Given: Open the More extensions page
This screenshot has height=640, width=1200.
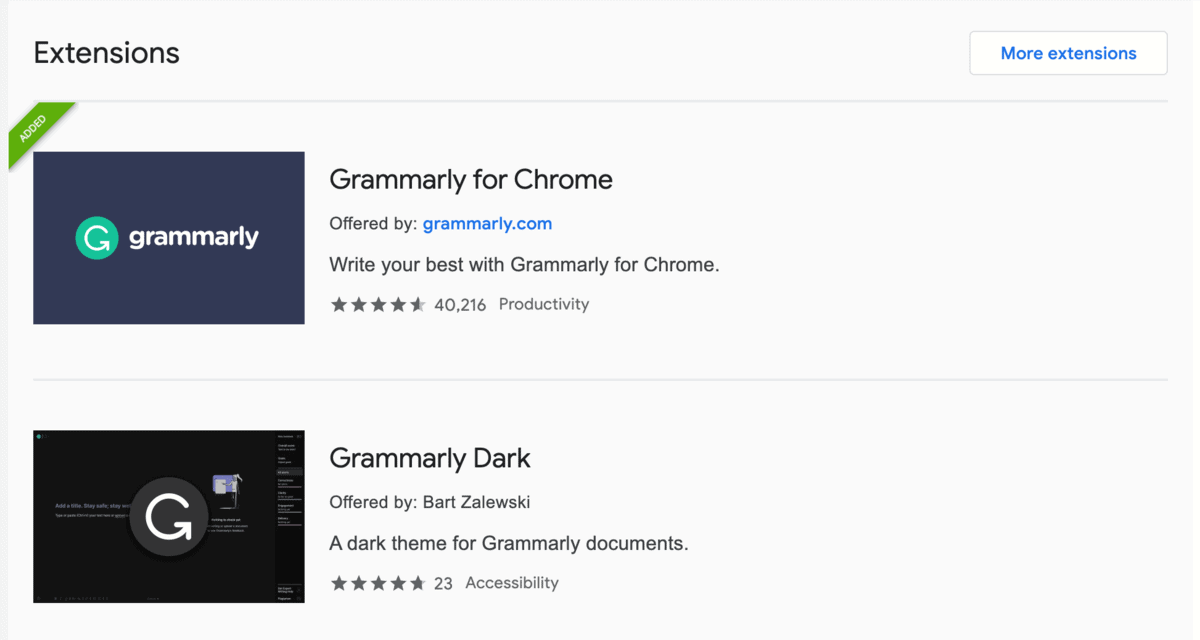Looking at the screenshot, I should point(1067,52).
